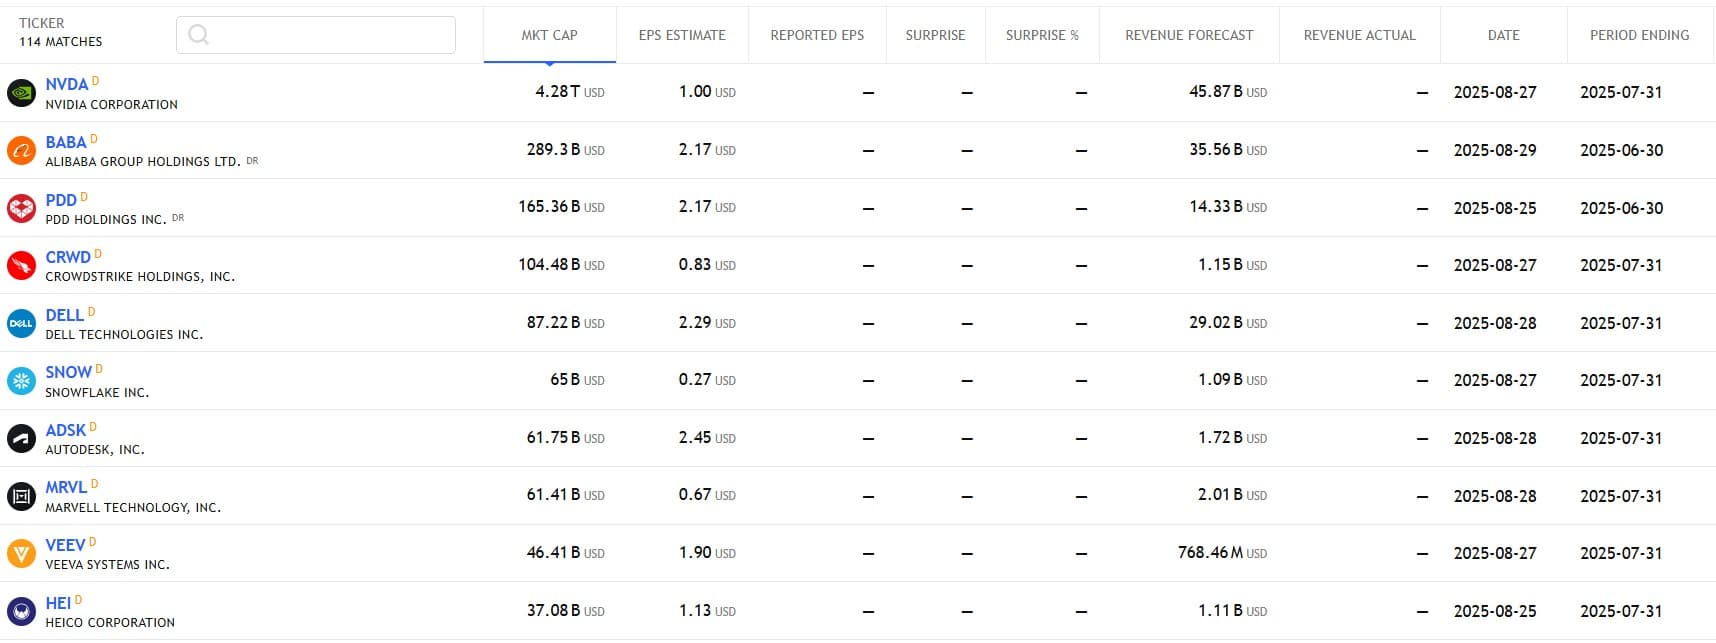Click BABA earnings date 2025-08-29
This screenshot has height=643, width=1716.
(x=1495, y=150)
